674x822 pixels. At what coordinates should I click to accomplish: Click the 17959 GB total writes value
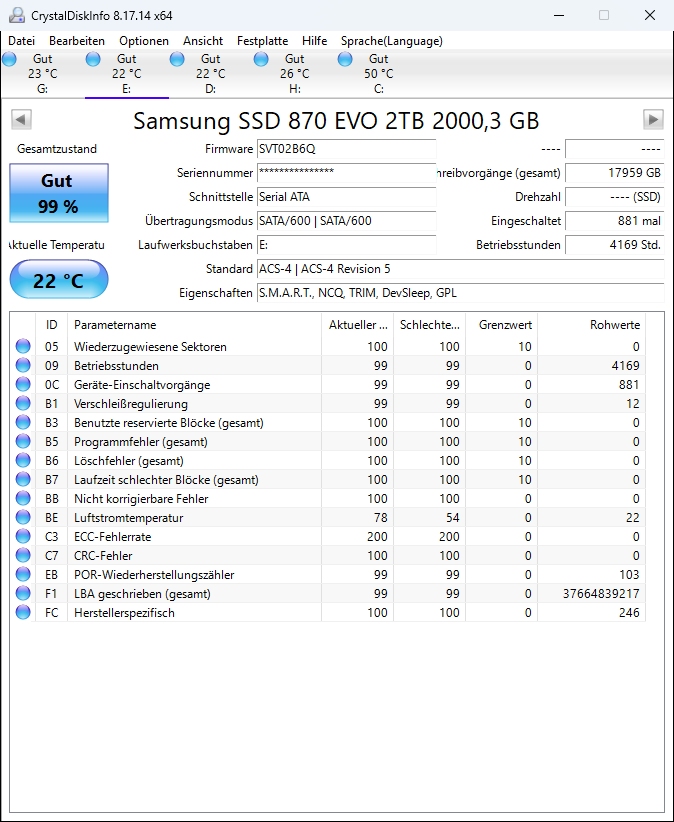(x=614, y=173)
